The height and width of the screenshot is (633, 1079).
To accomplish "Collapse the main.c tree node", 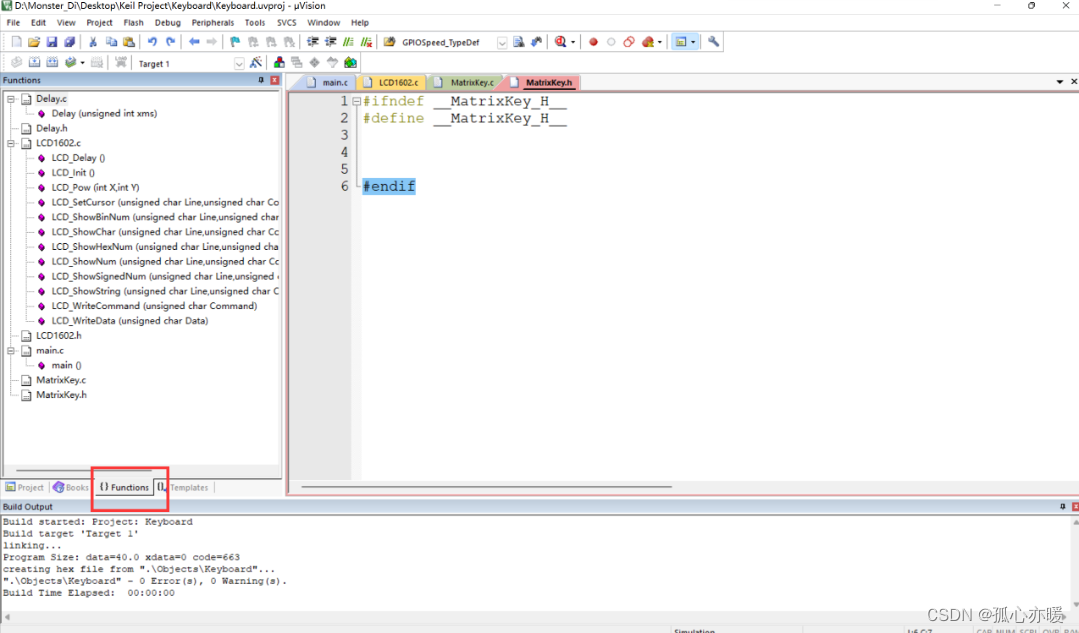I will [x=11, y=350].
